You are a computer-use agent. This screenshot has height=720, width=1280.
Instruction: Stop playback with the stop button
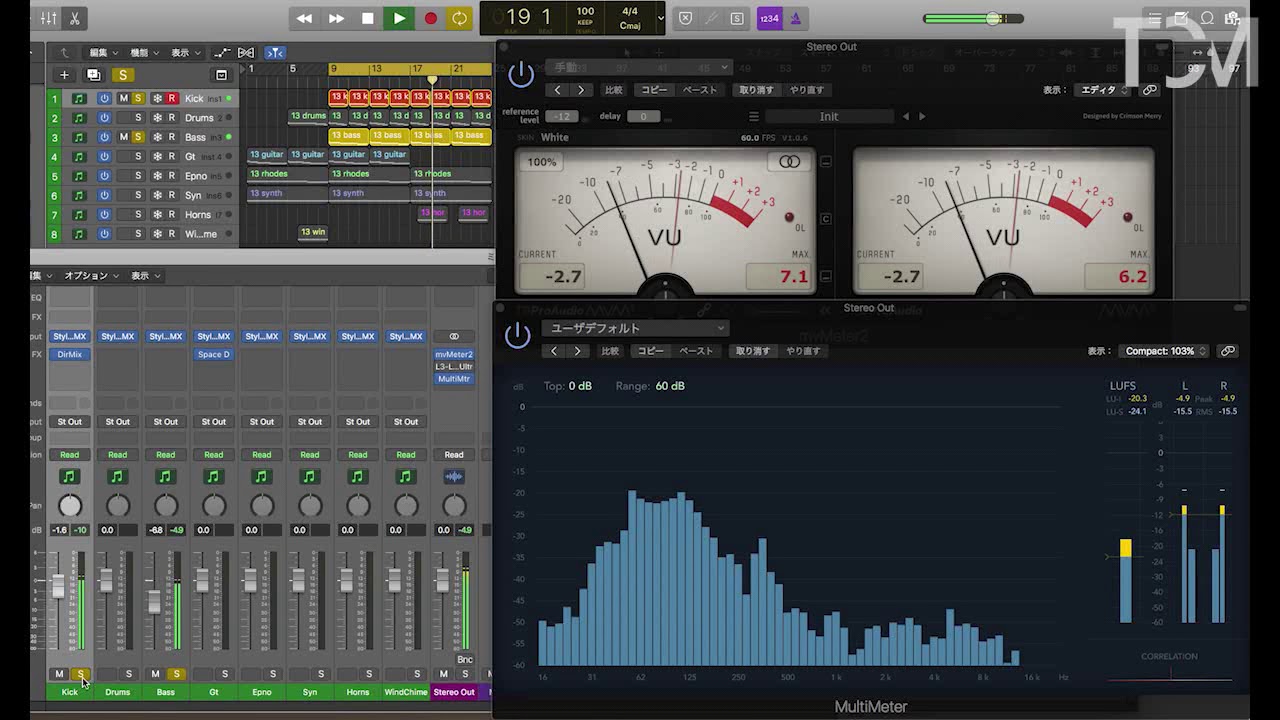[367, 18]
